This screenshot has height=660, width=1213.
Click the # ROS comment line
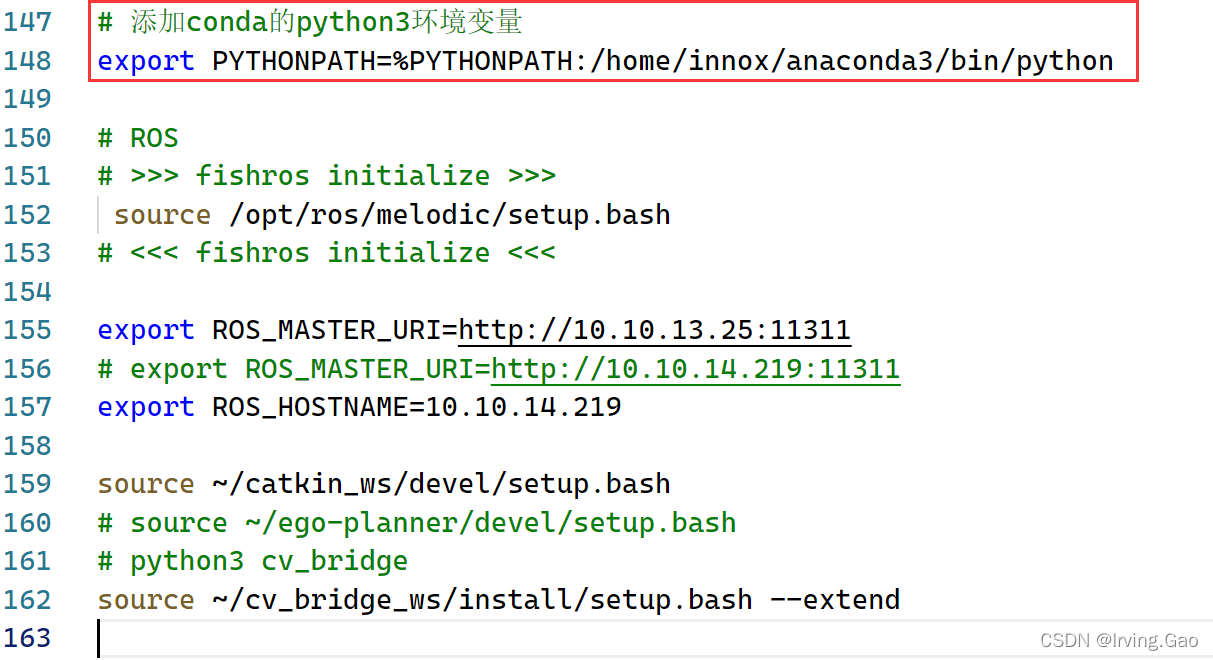[x=137, y=137]
